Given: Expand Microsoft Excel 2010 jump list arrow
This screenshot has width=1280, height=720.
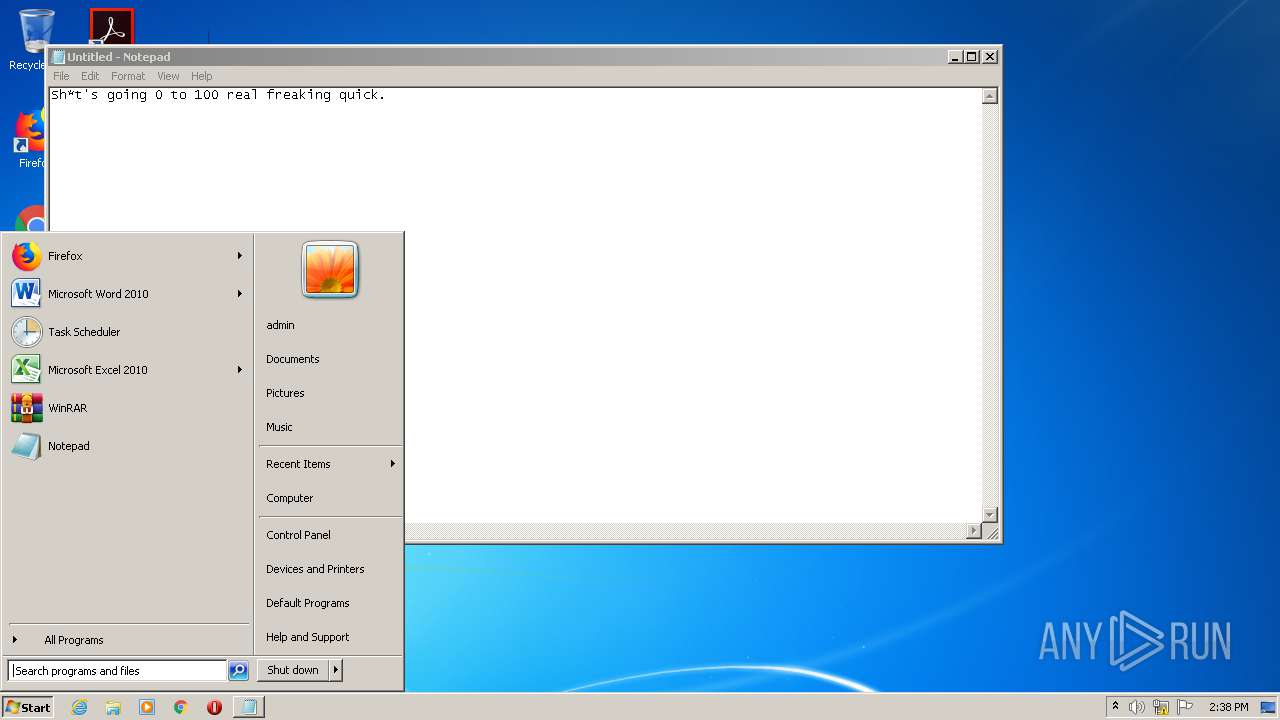Looking at the screenshot, I should pyautogui.click(x=240, y=370).
